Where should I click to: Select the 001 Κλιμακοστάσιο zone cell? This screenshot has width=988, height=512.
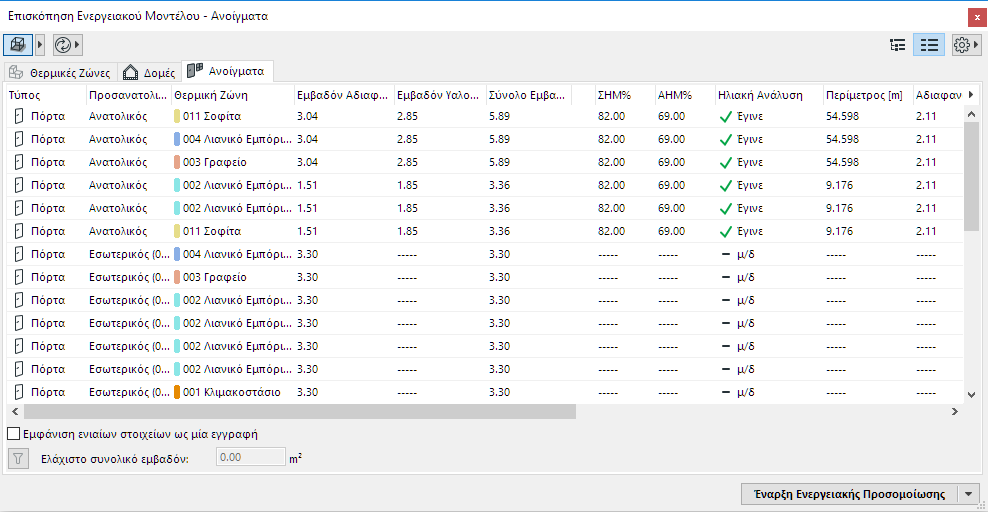point(233,392)
